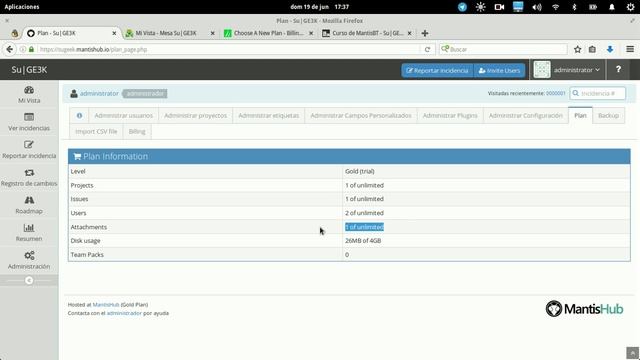Open the Import CSV file tab
The image size is (640, 360).
pyautogui.click(x=96, y=131)
